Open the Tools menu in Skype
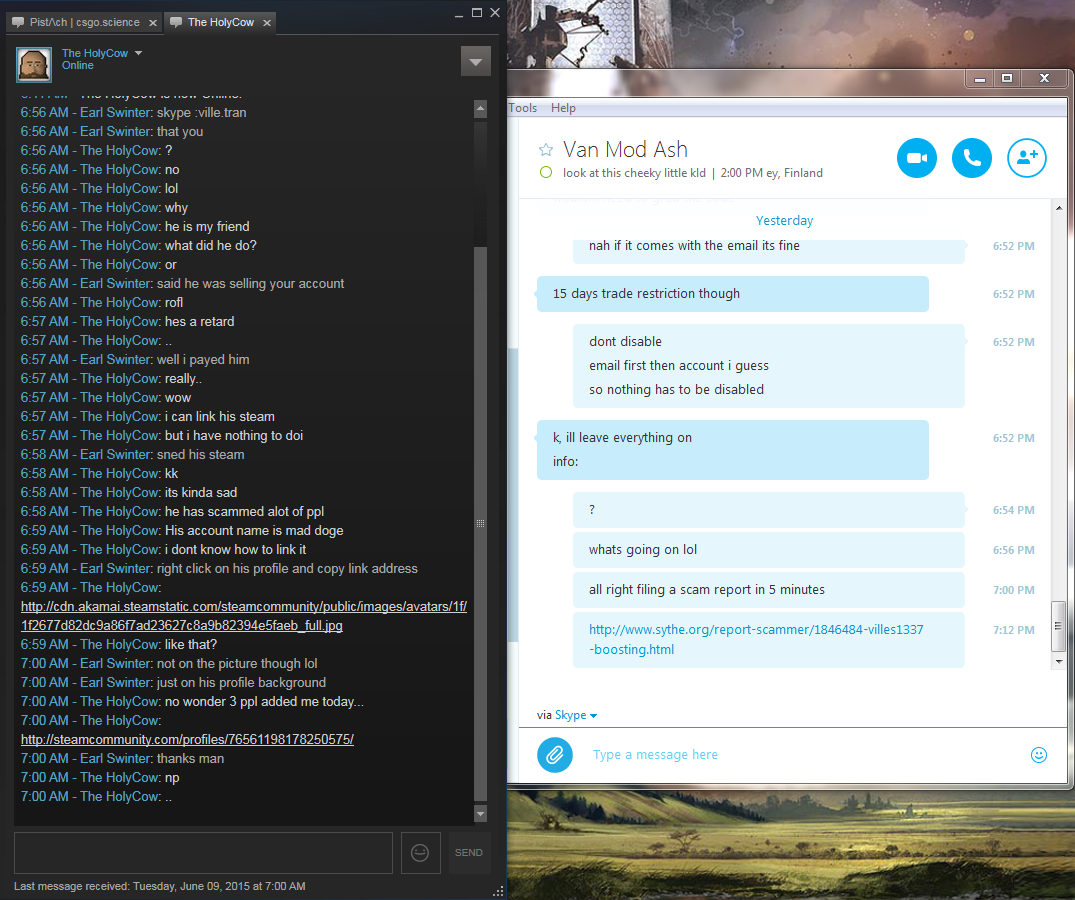The height and width of the screenshot is (900, 1075). click(x=522, y=108)
